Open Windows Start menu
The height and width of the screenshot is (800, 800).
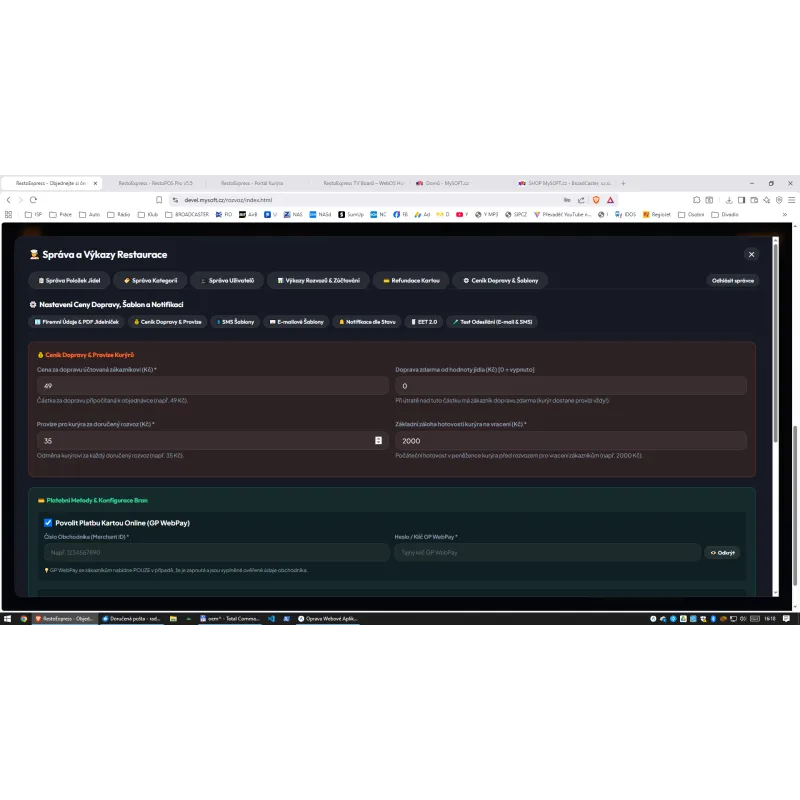point(8,618)
